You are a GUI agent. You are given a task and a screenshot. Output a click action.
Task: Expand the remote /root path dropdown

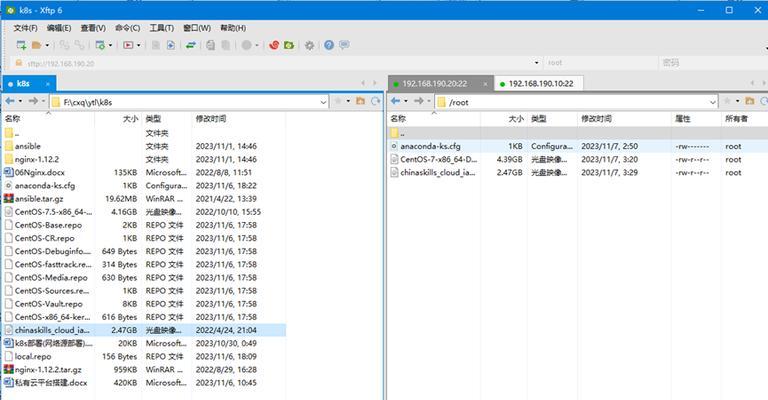point(713,102)
